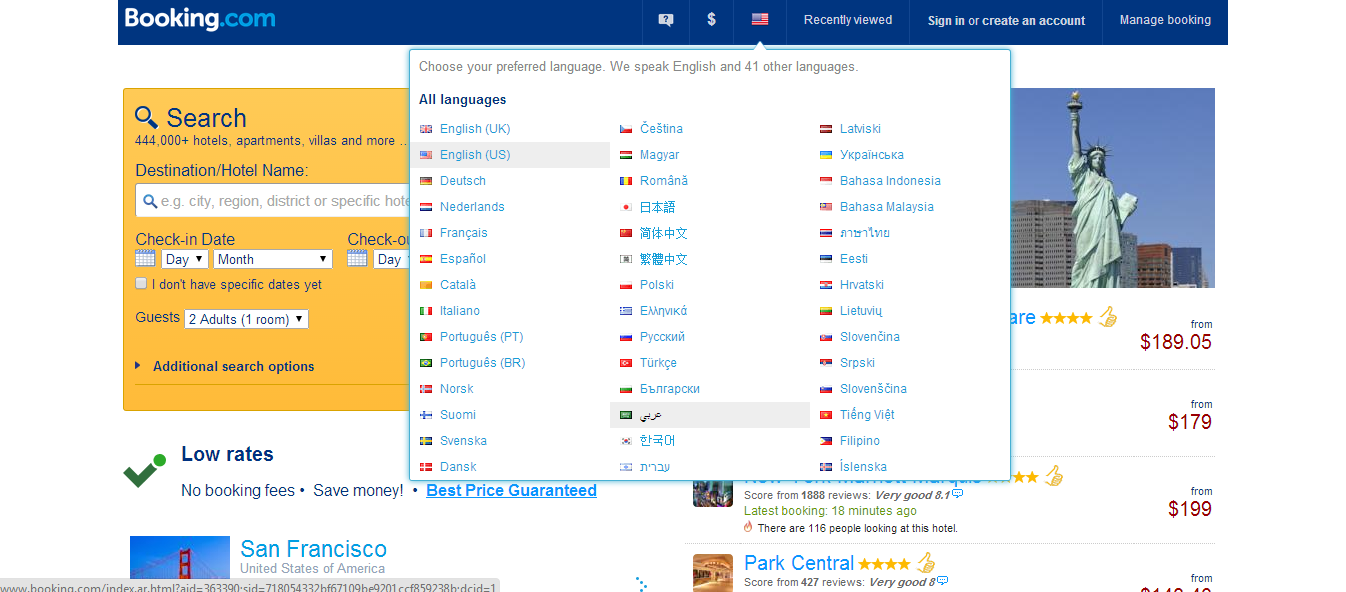Click the South Korean flag beside 한국어
The width and height of the screenshot is (1346, 592).
tap(626, 441)
